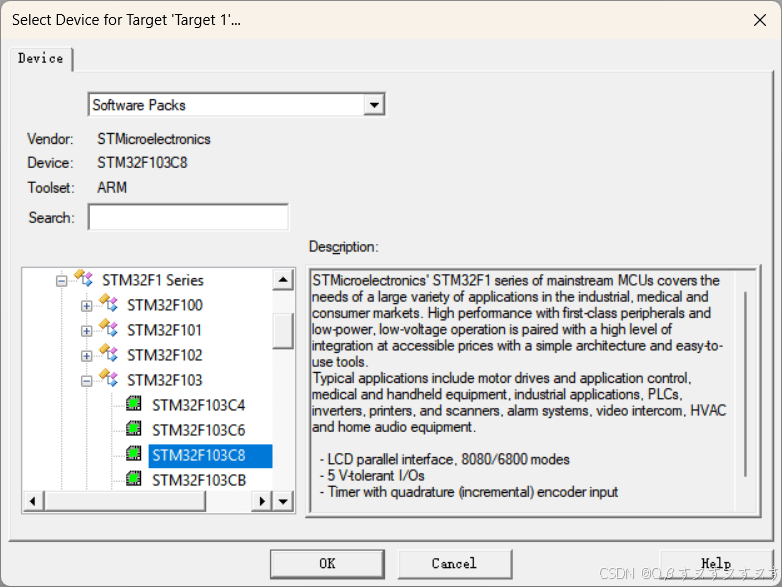Close the Select Device dialog
This screenshot has width=782, height=587.
click(x=760, y=20)
